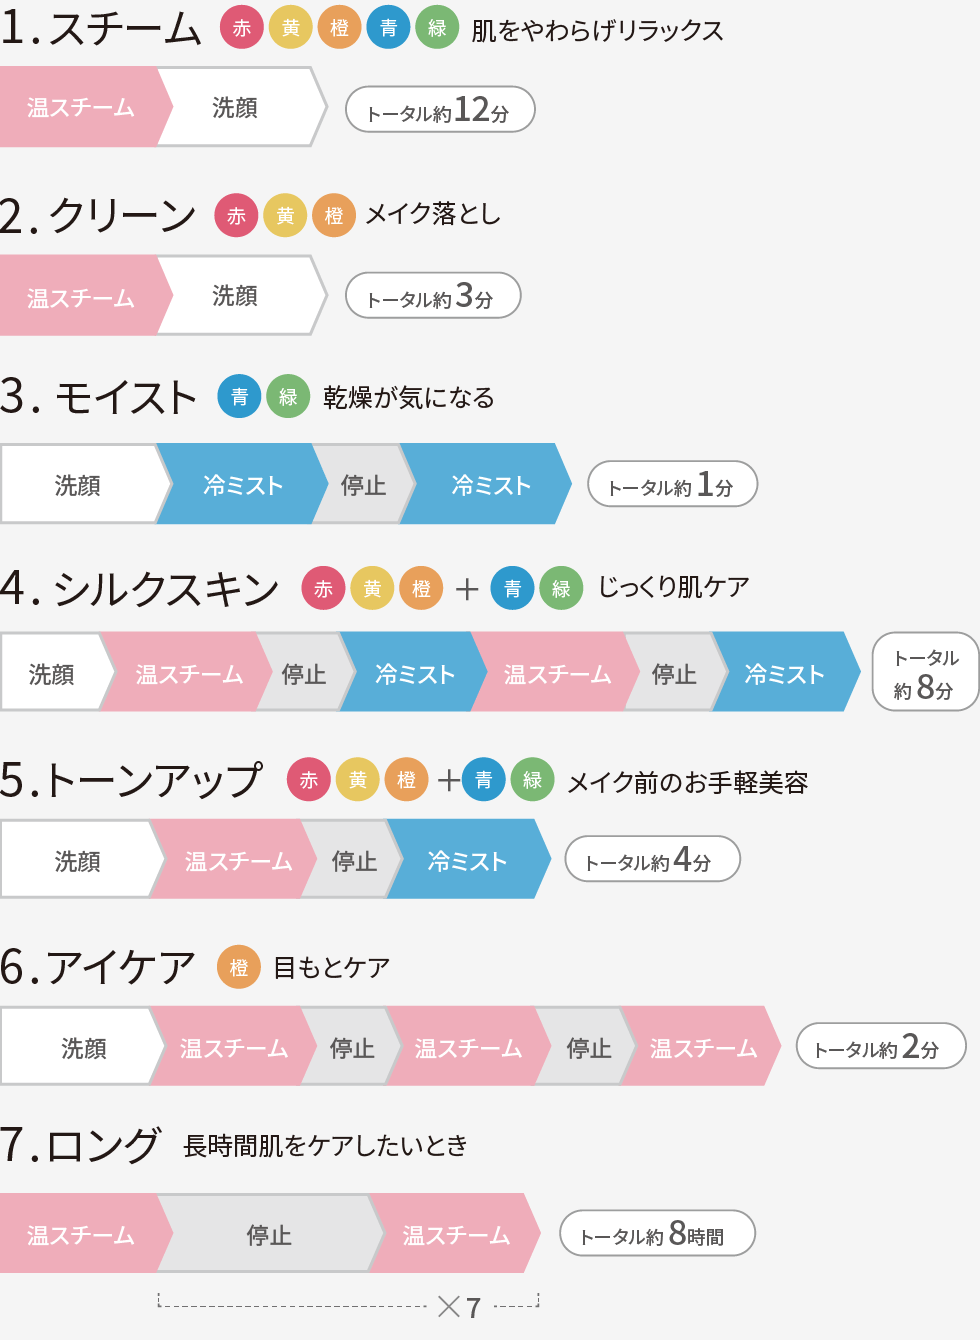Click the last 冷ミスト step in シルクスキン

pos(785,672)
